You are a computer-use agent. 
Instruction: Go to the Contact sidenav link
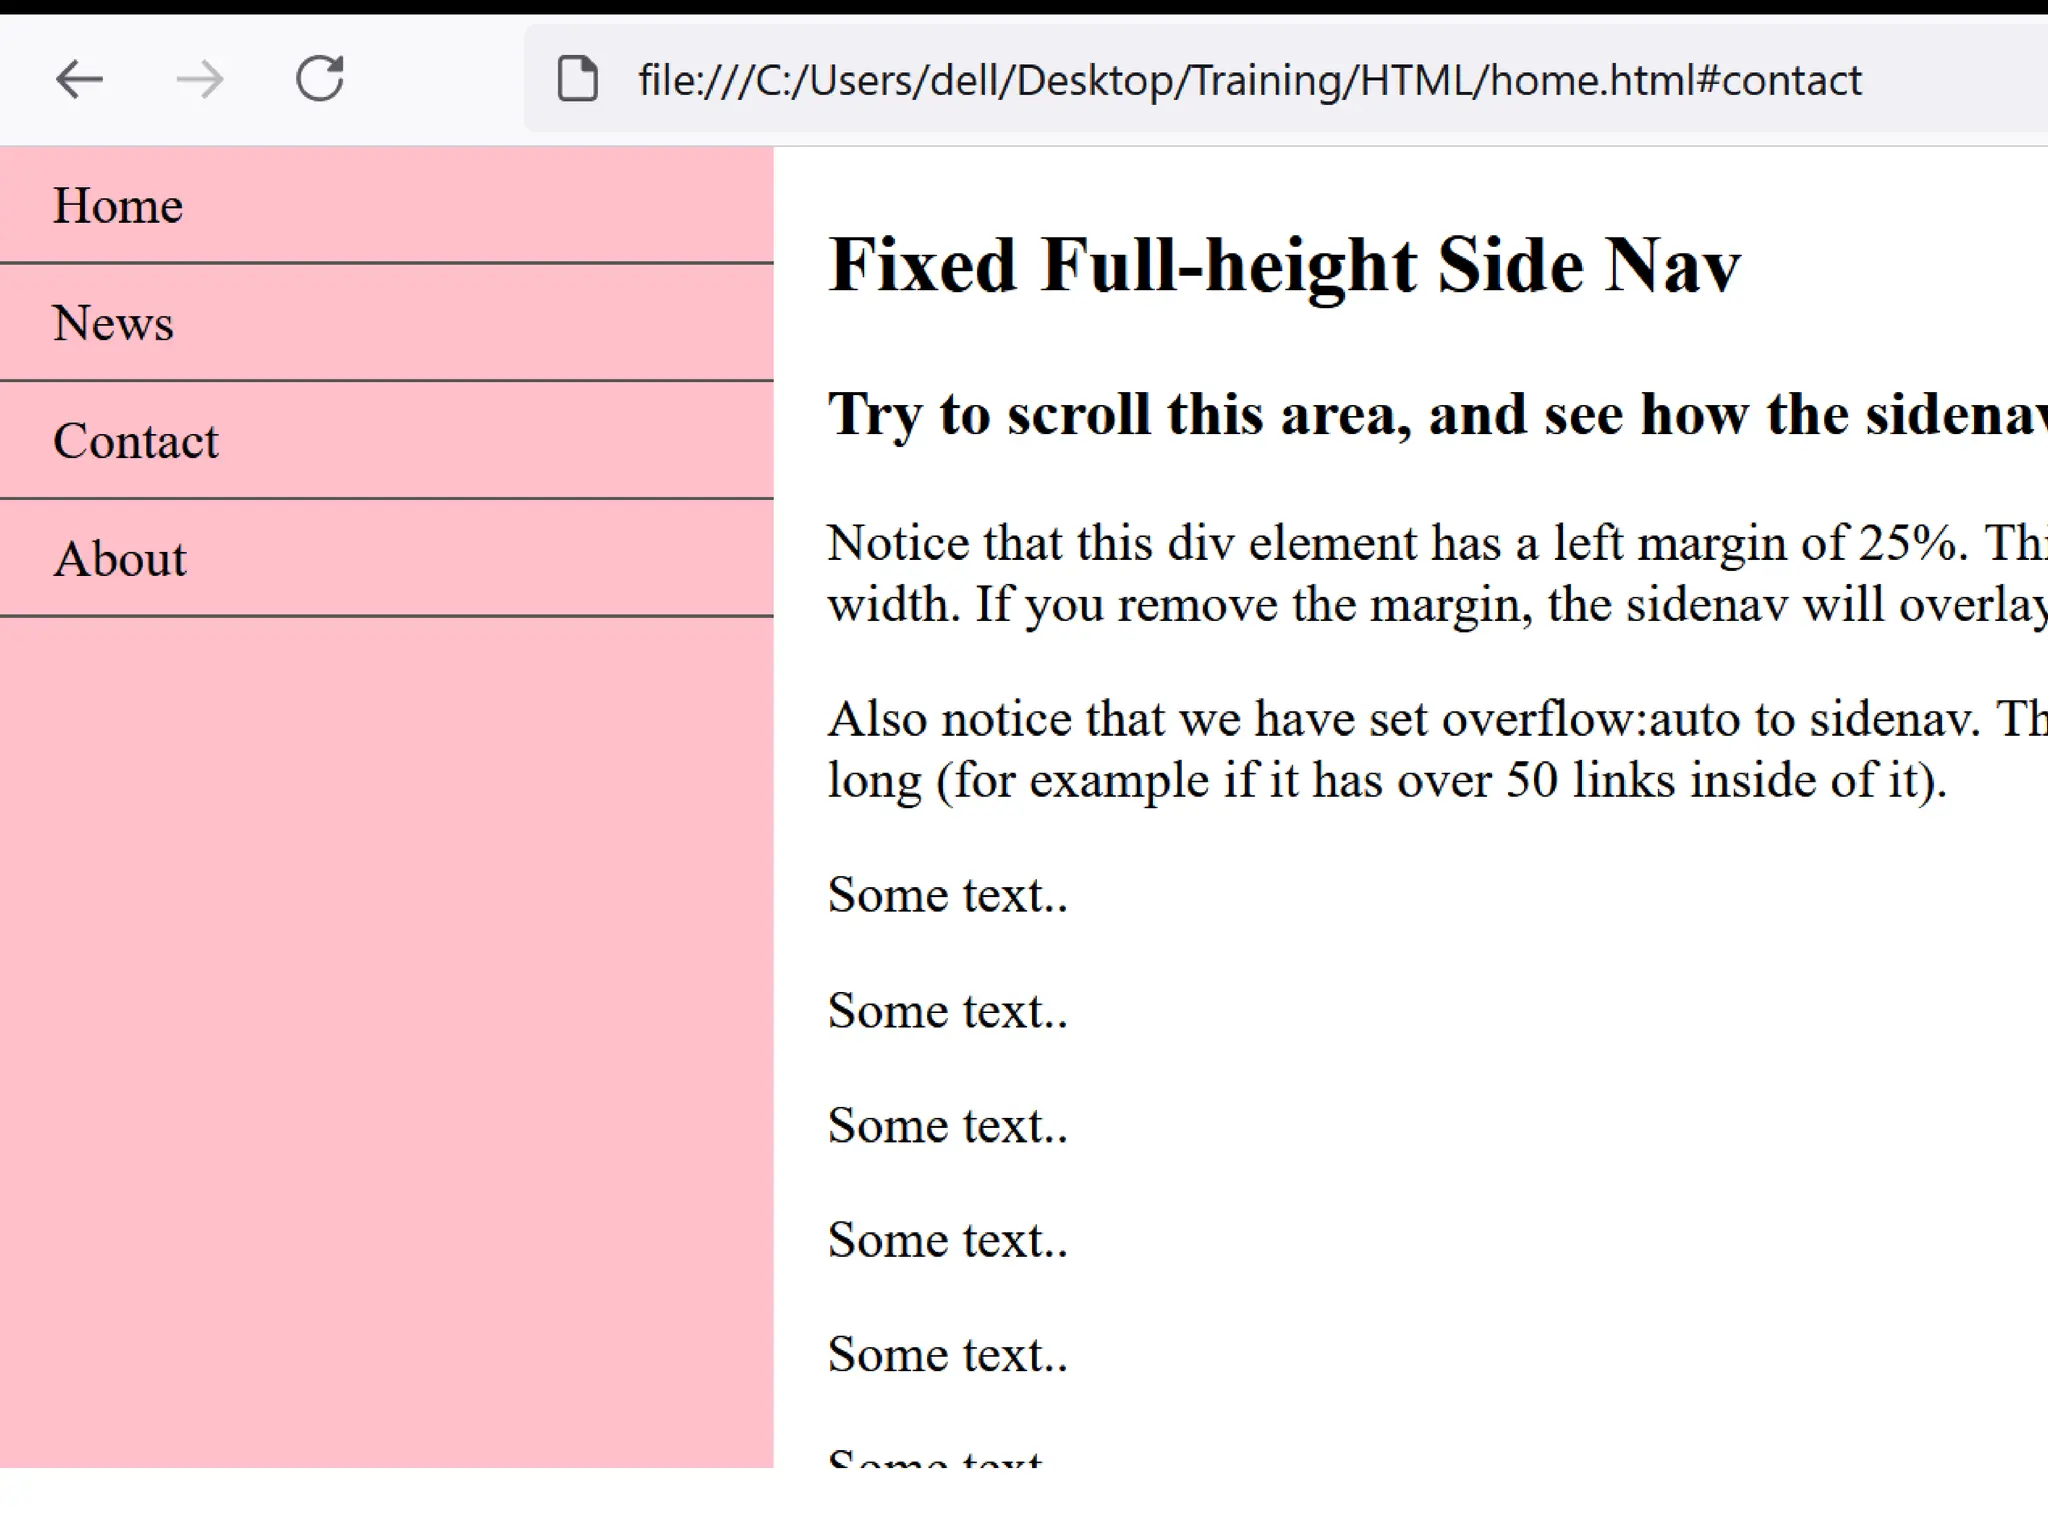pyautogui.click(x=135, y=441)
